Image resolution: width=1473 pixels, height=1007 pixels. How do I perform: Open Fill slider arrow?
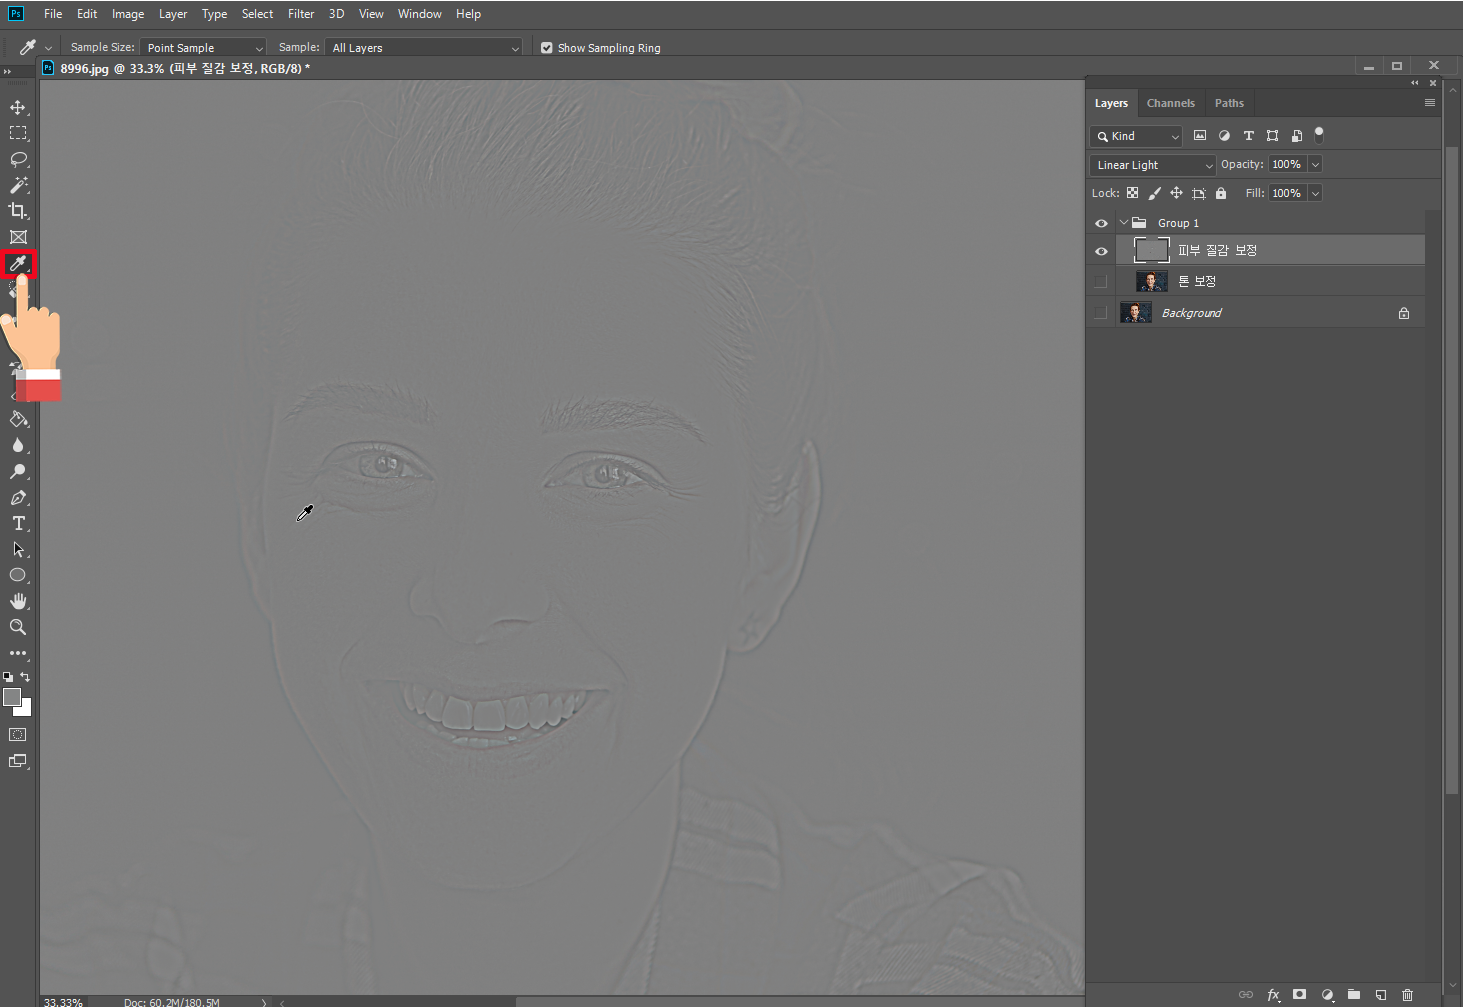(1315, 193)
